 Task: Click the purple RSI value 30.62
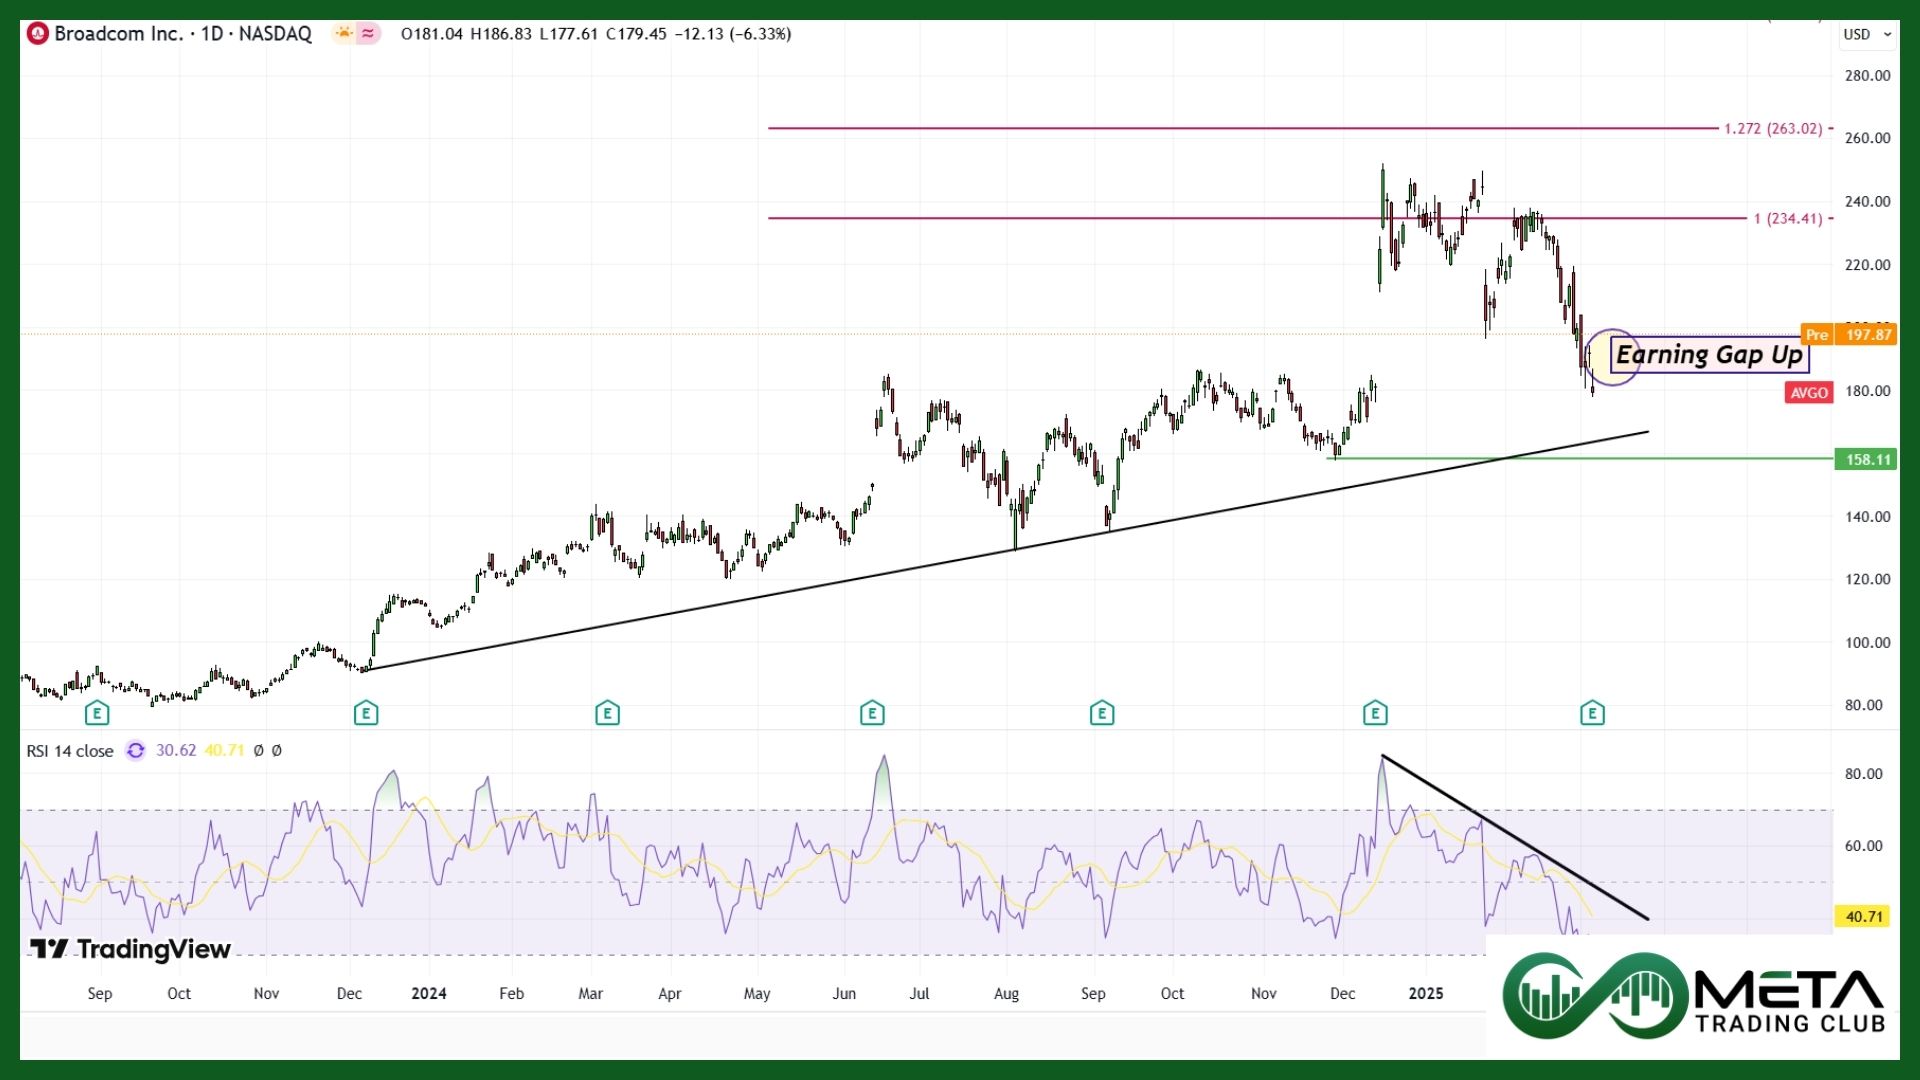click(176, 750)
